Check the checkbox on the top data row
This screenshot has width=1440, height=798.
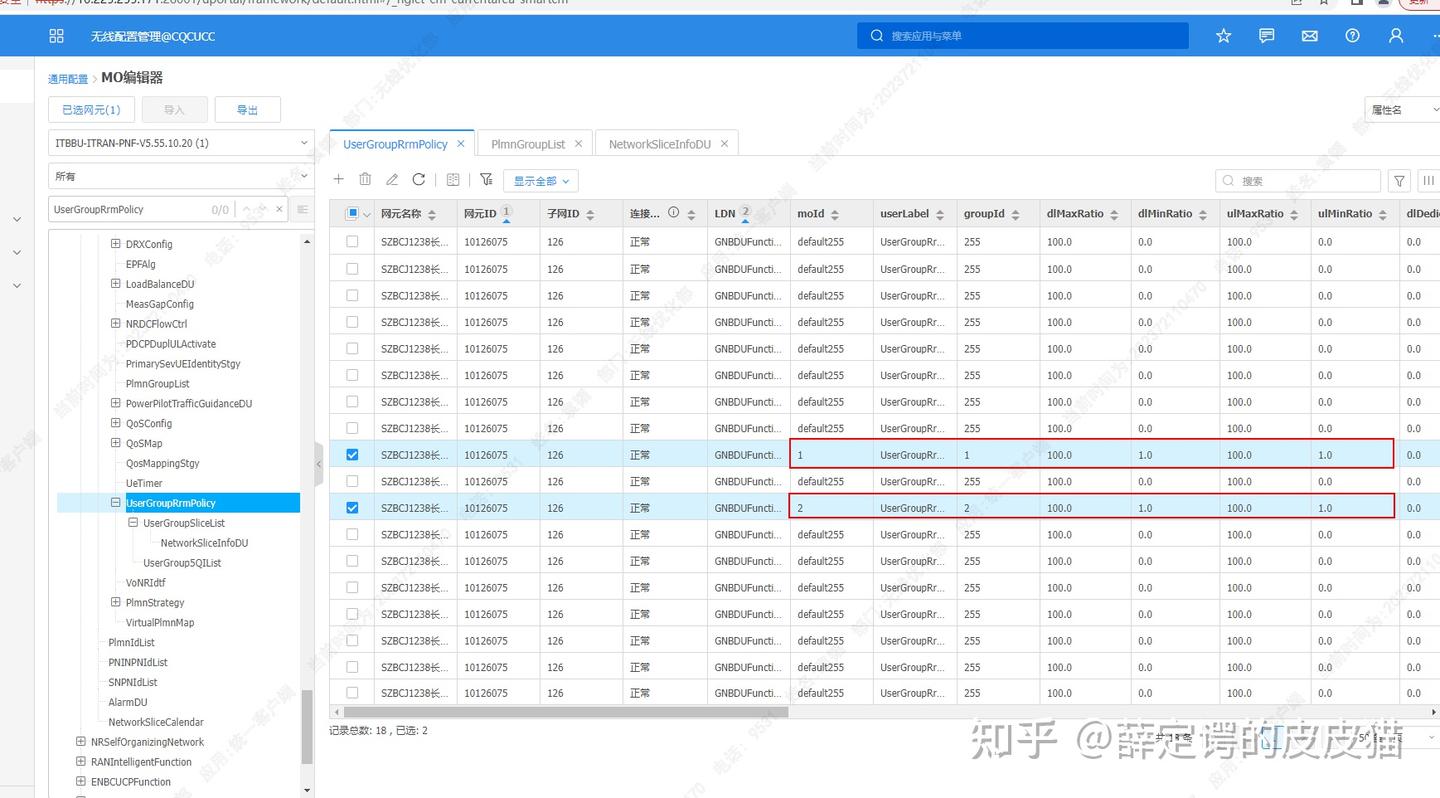[351, 241]
